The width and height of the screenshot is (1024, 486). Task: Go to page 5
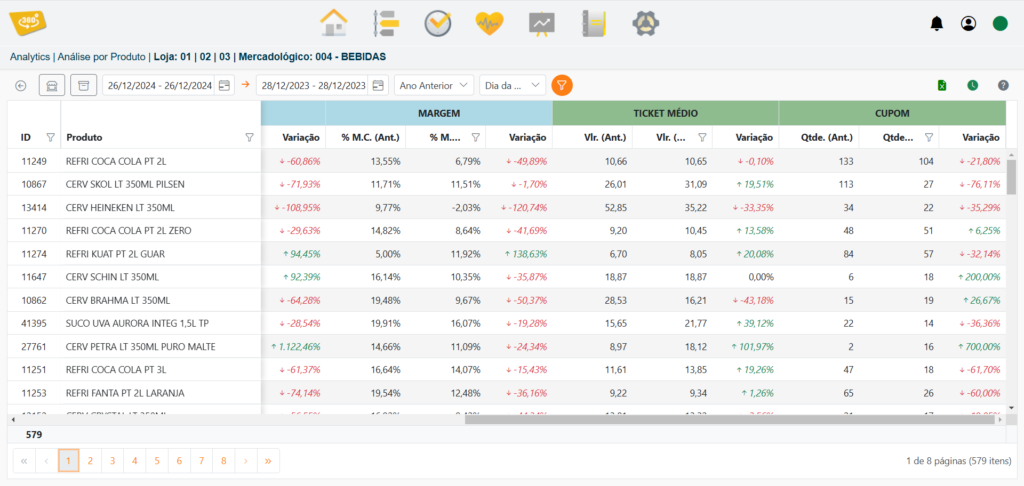click(157, 461)
